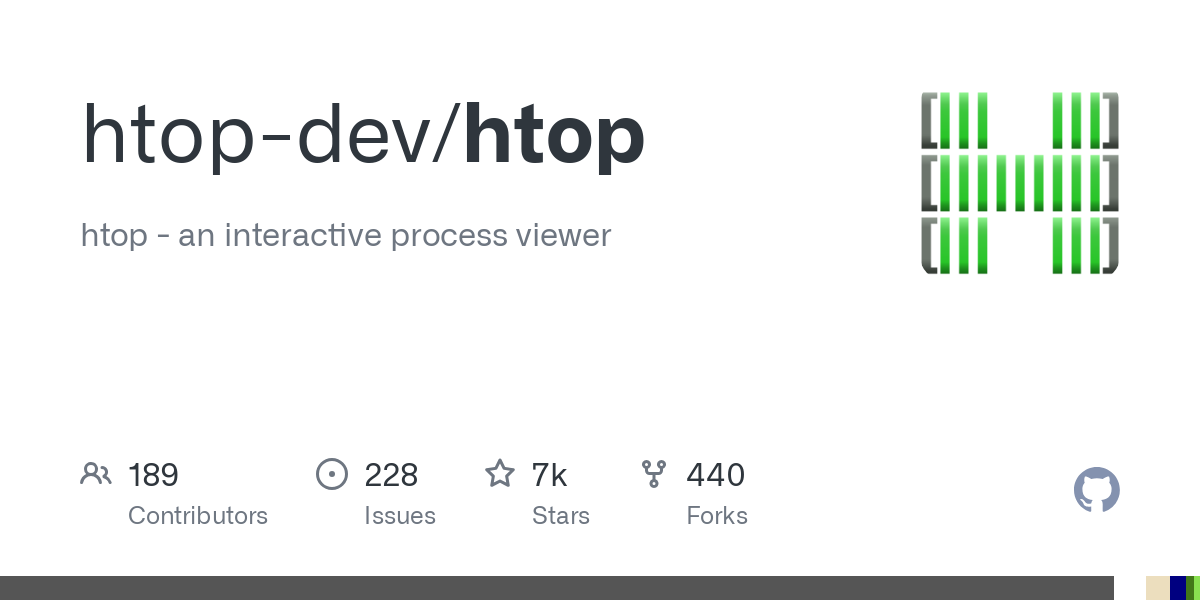The image size is (1200, 600).
Task: Click the 440 forks count
Action: pyautogui.click(x=716, y=475)
